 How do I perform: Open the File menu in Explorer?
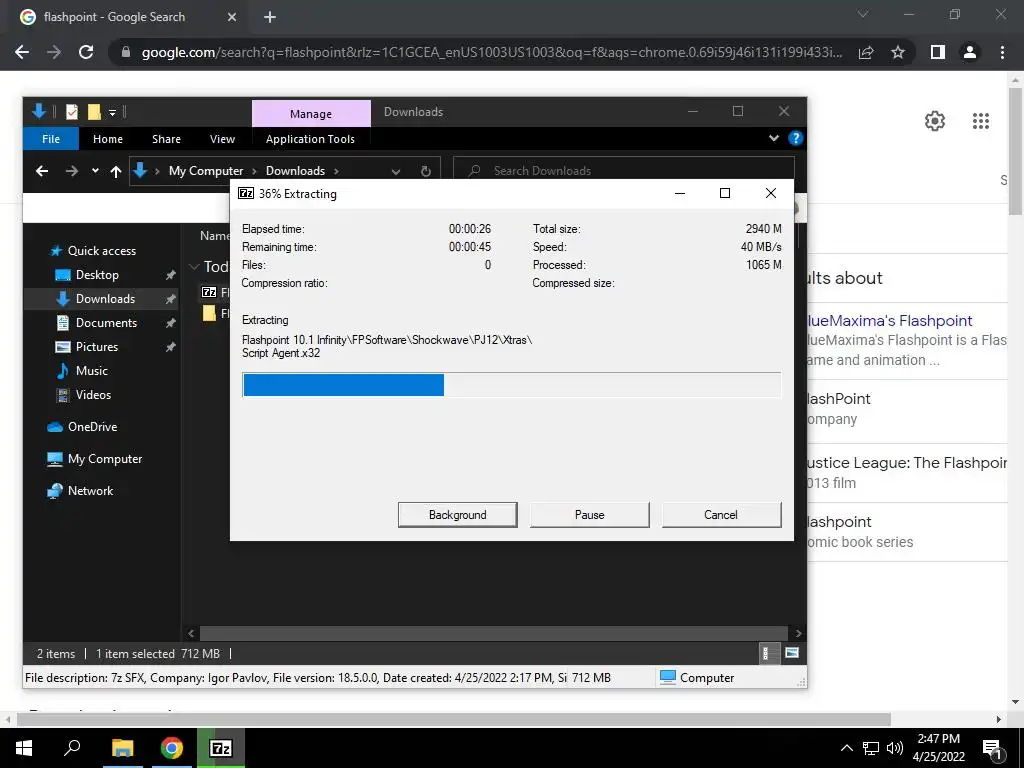click(x=51, y=139)
